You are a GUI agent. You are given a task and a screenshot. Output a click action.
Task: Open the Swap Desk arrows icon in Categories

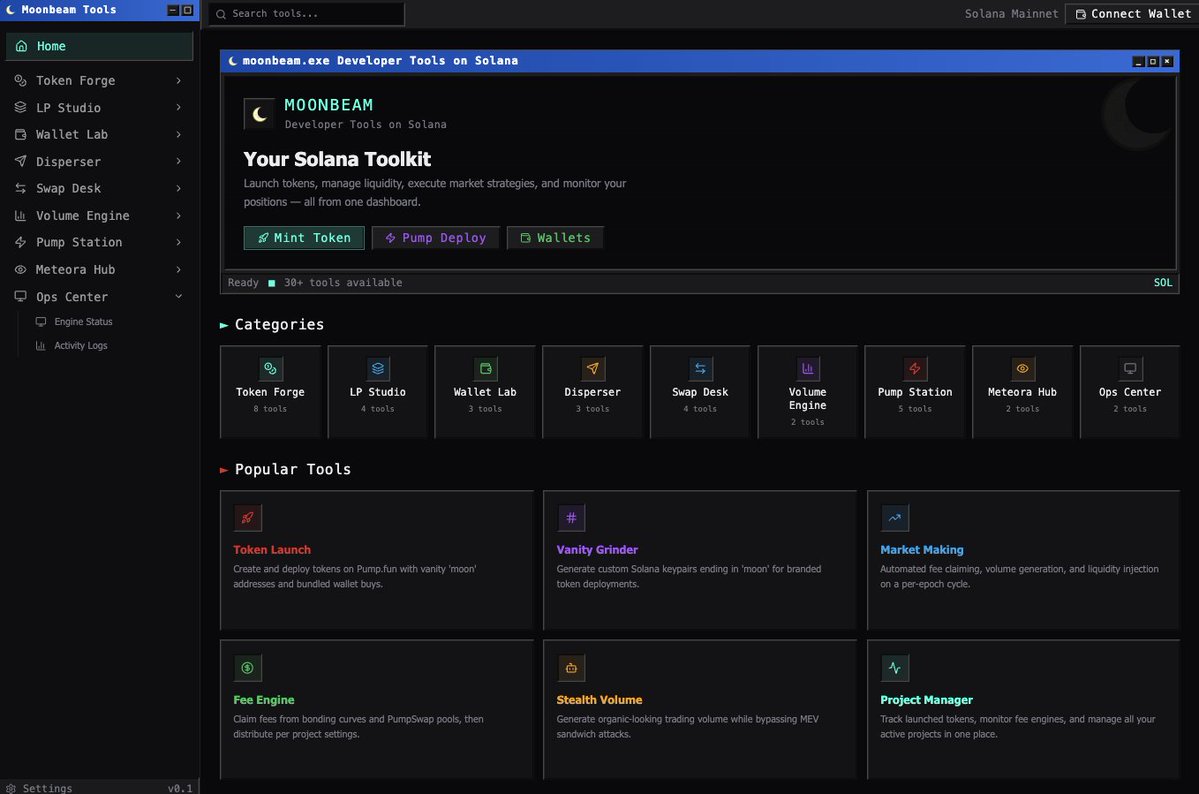[x=700, y=368]
